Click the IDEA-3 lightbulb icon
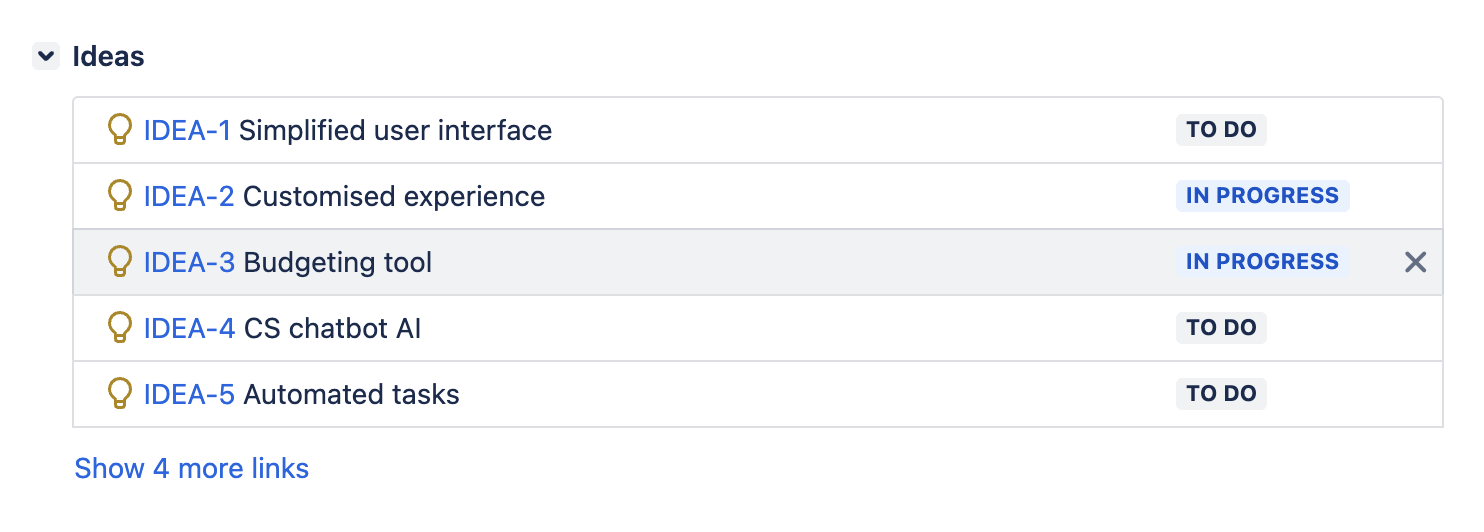The image size is (1484, 532). [x=119, y=262]
